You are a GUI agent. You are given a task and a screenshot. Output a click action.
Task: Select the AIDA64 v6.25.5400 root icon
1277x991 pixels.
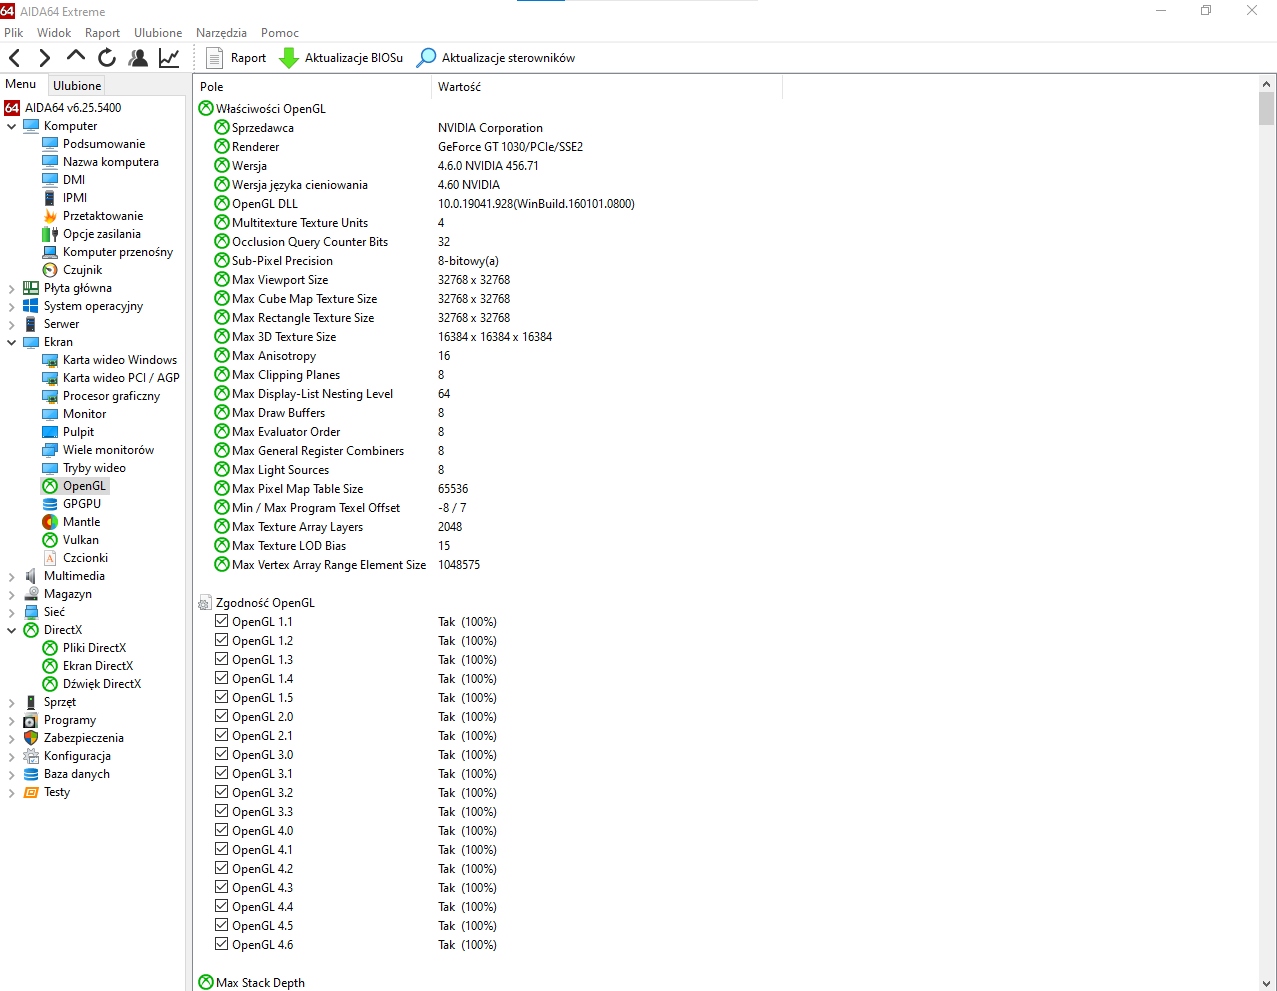click(x=12, y=108)
